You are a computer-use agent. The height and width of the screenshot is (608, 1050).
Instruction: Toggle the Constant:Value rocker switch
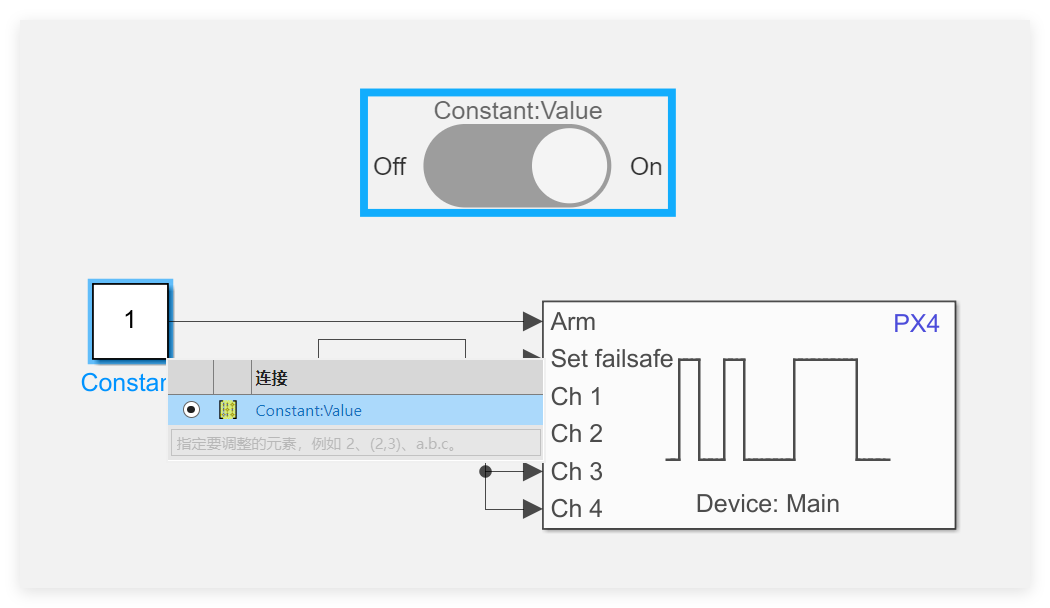coord(516,166)
